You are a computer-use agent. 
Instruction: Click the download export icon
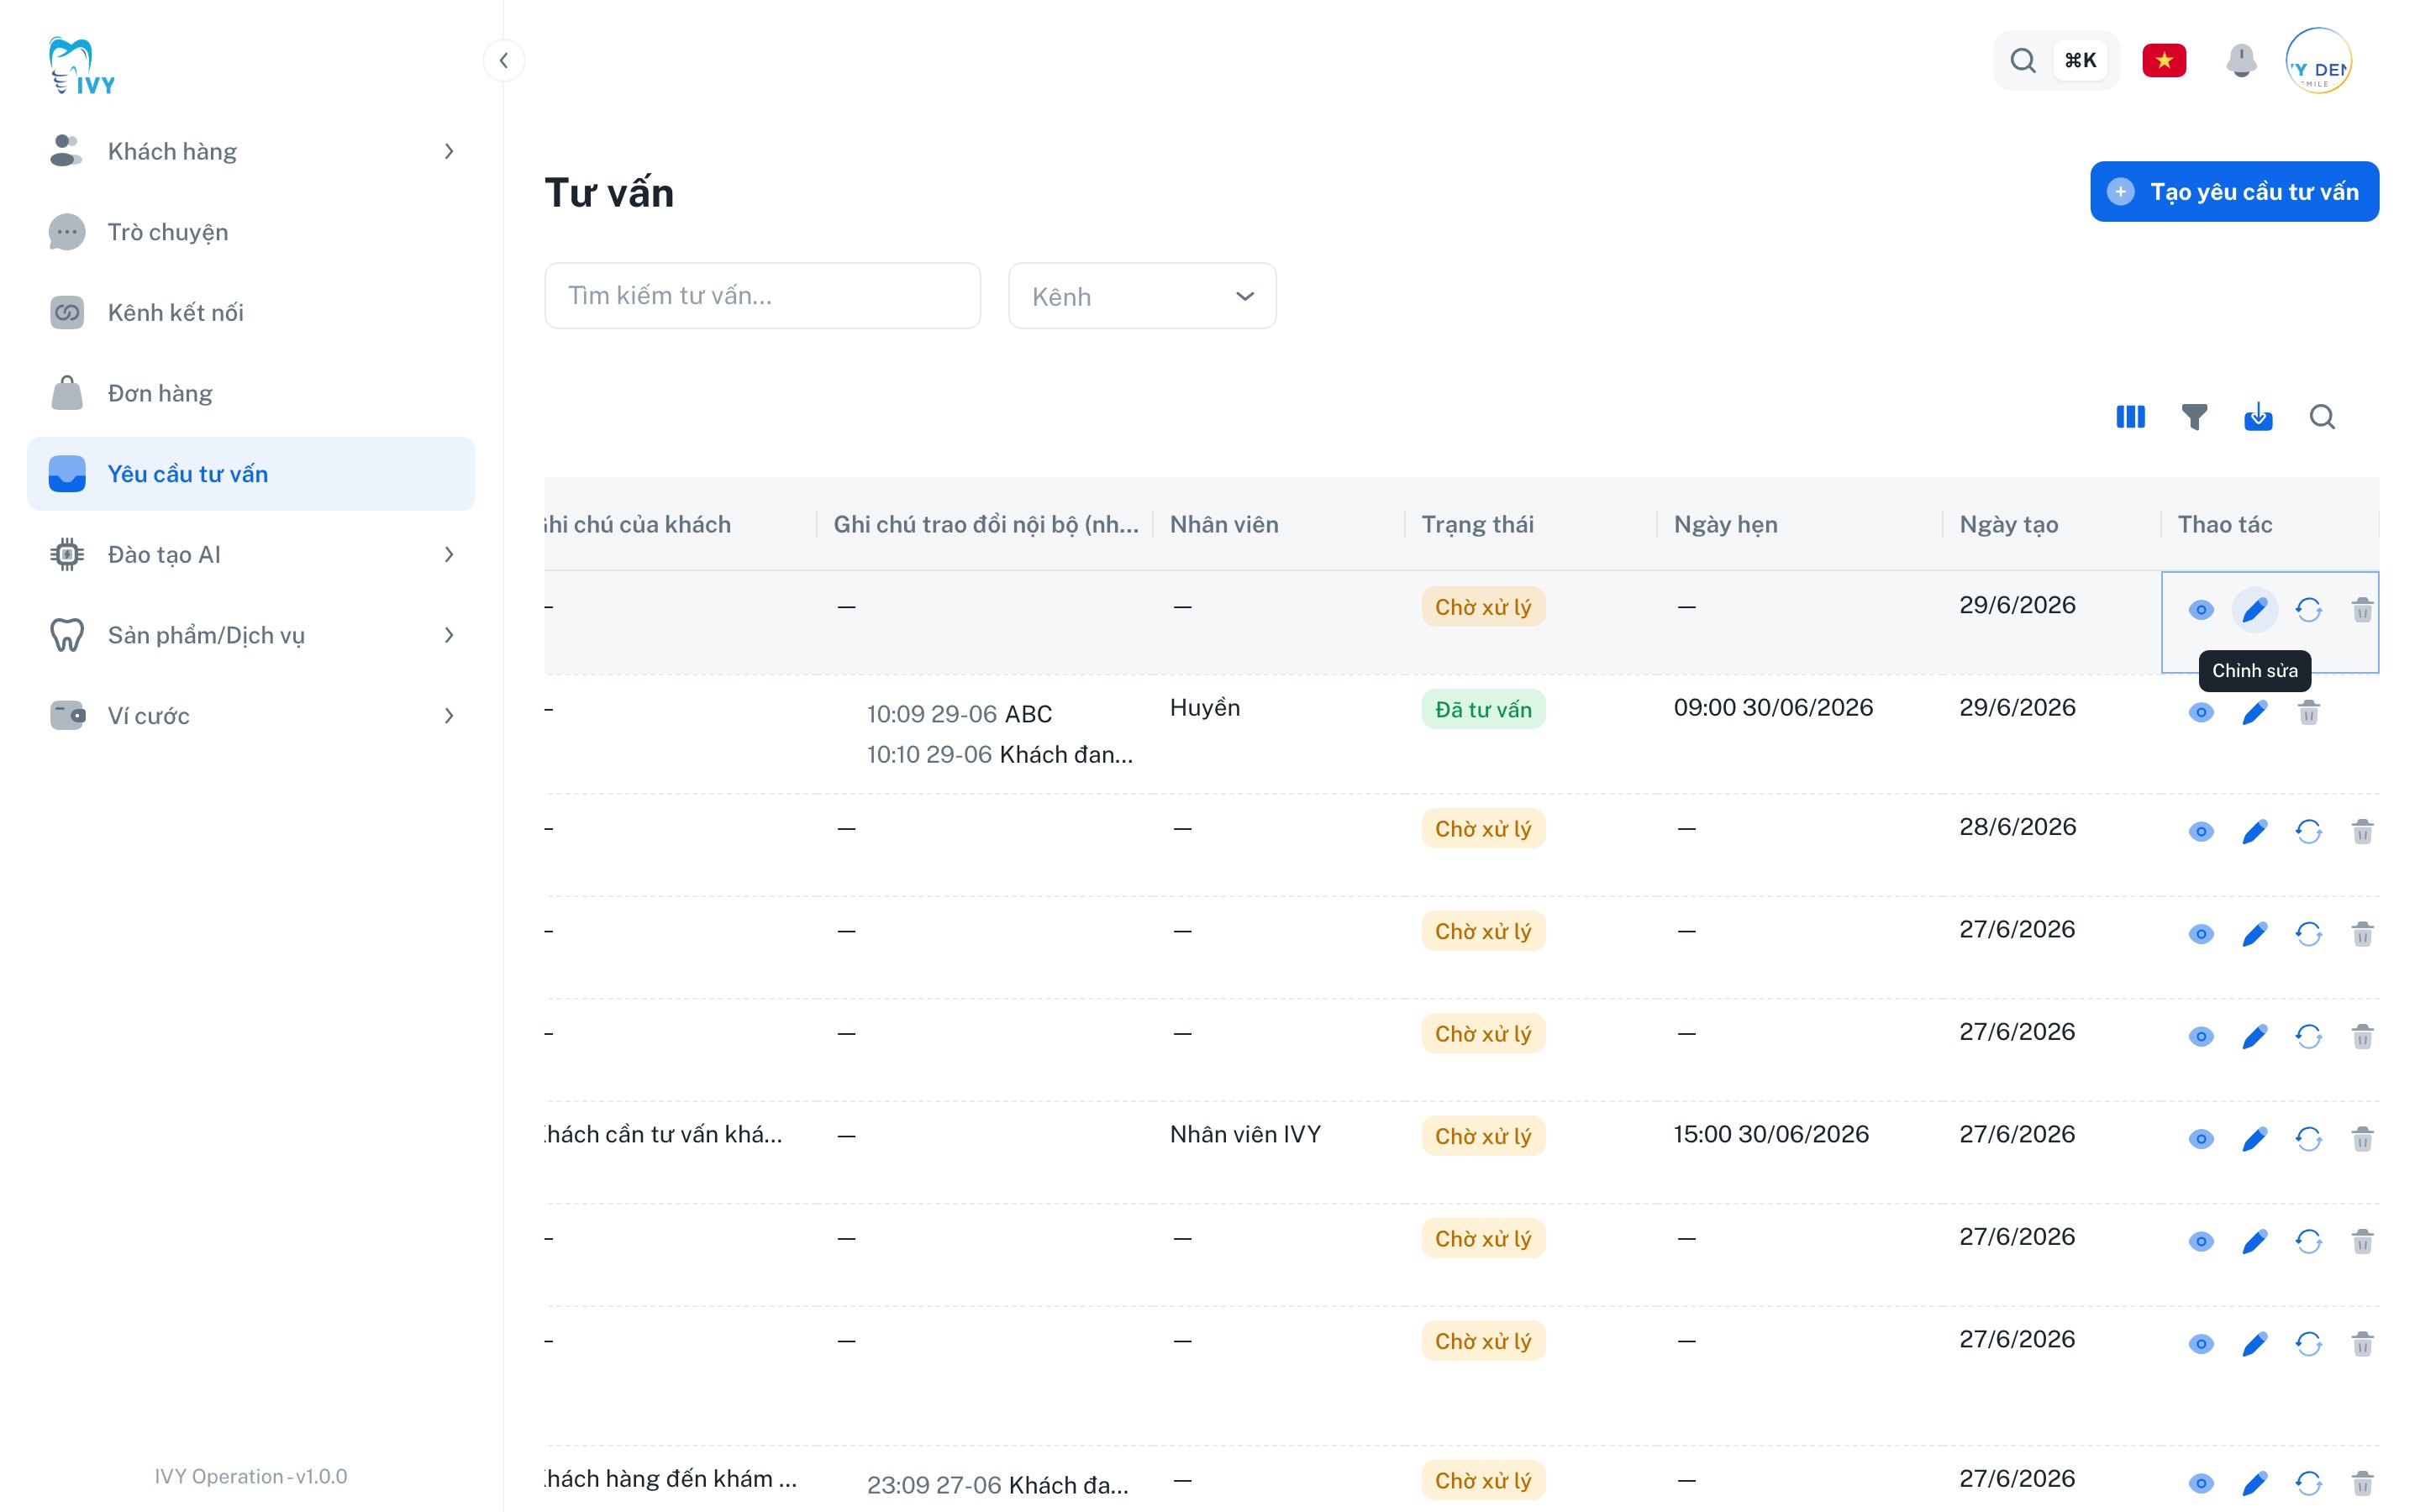(2258, 416)
